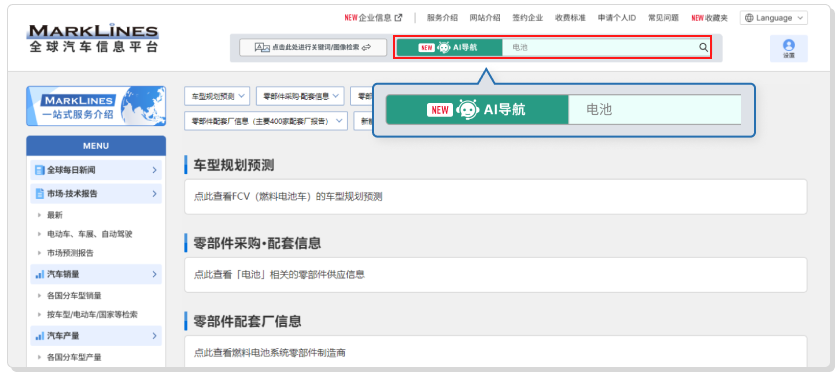The image size is (840, 385).
Task: Click the green AI导航 button
Action: pos(449,47)
